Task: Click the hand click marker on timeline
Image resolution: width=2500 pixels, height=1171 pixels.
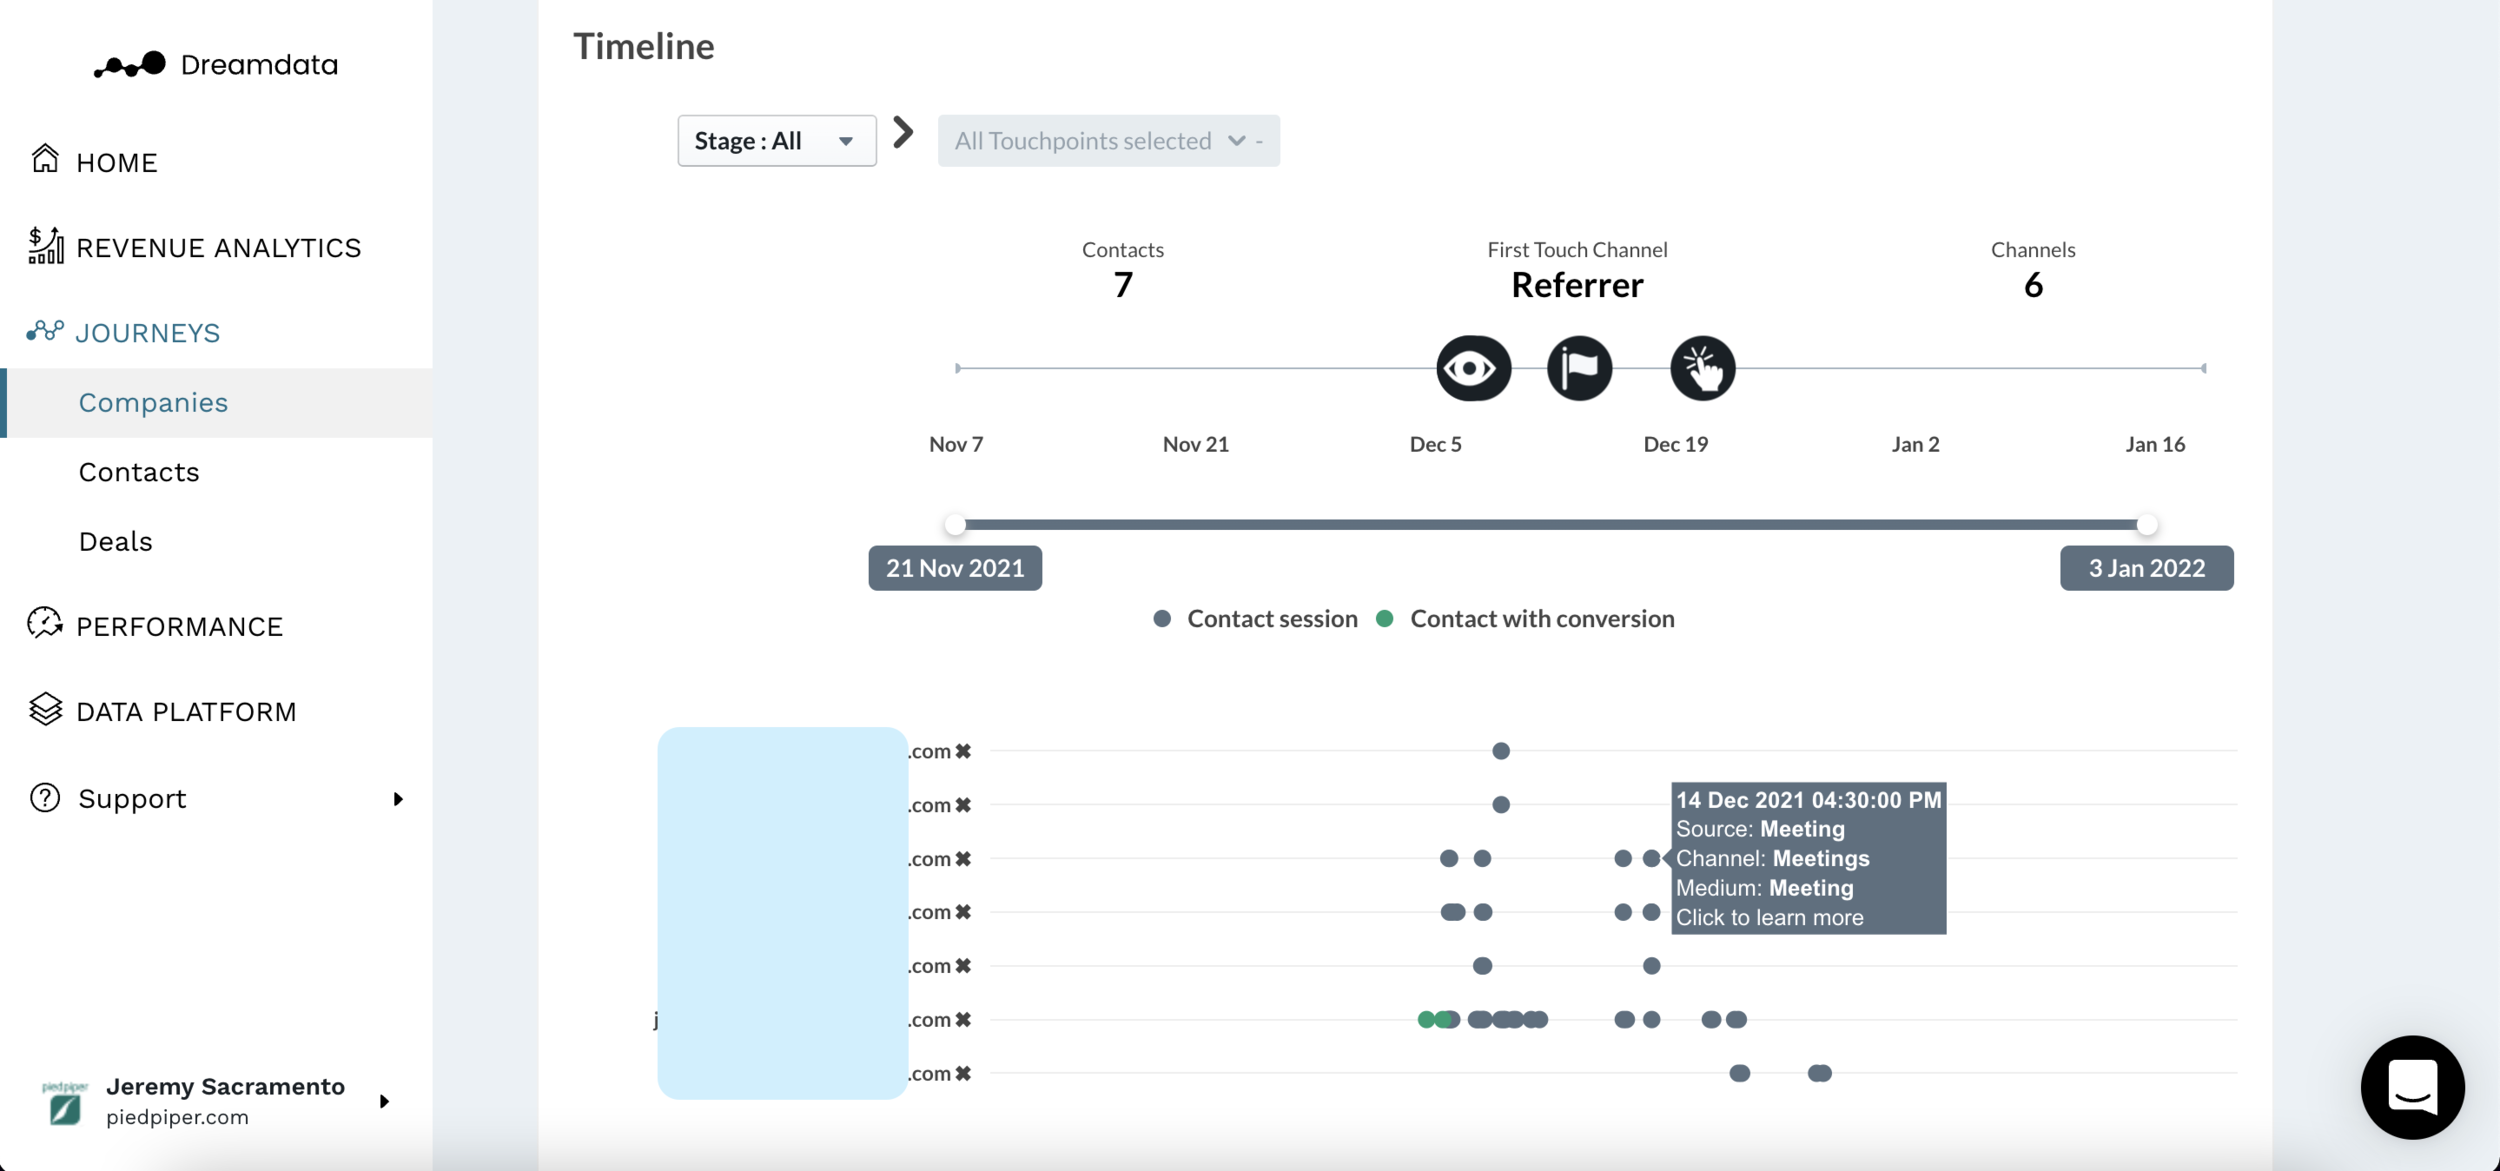Action: pyautogui.click(x=1702, y=368)
